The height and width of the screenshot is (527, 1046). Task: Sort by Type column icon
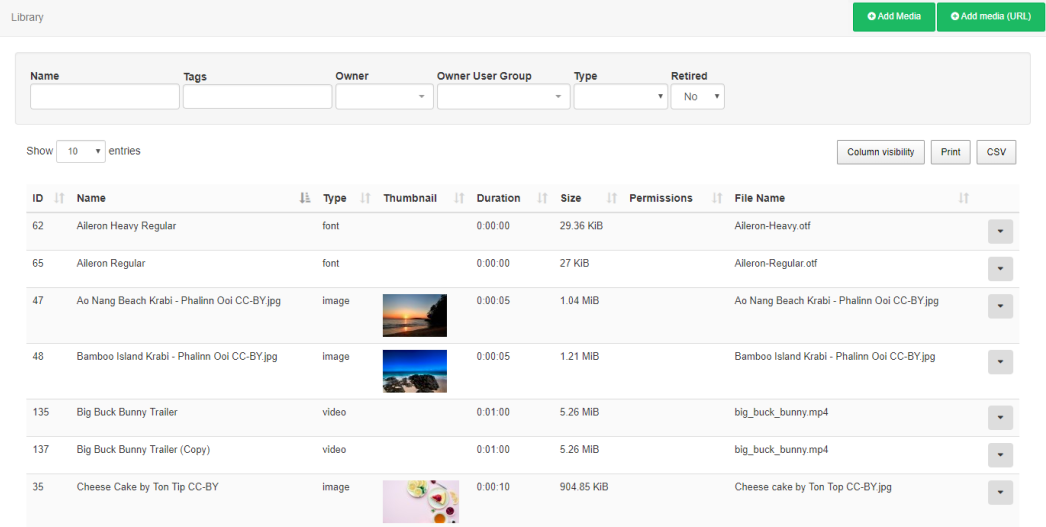click(x=365, y=199)
